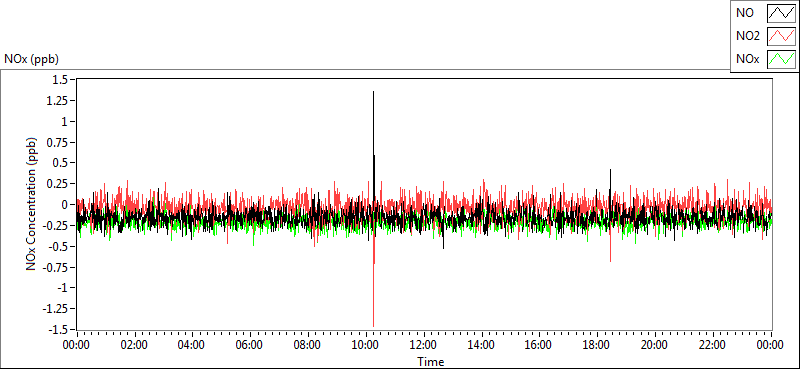The height and width of the screenshot is (369, 800).
Task: Select the 1.5 y-axis maximum value
Action: [x=60, y=80]
